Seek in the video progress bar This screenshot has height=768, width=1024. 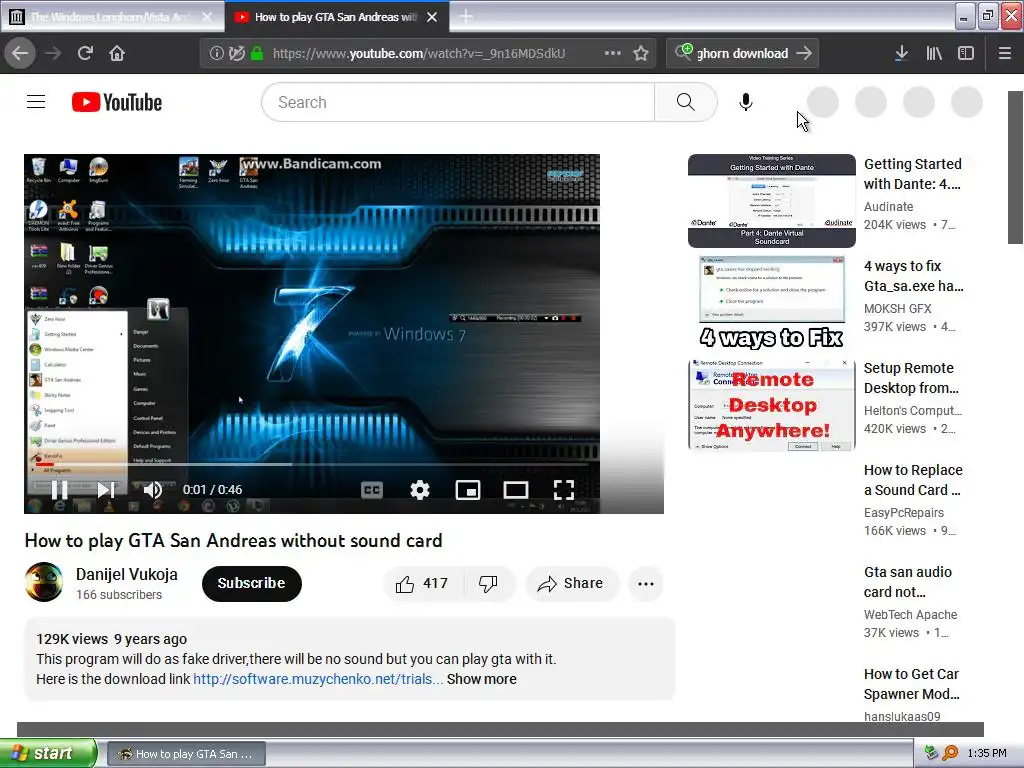coord(312,464)
